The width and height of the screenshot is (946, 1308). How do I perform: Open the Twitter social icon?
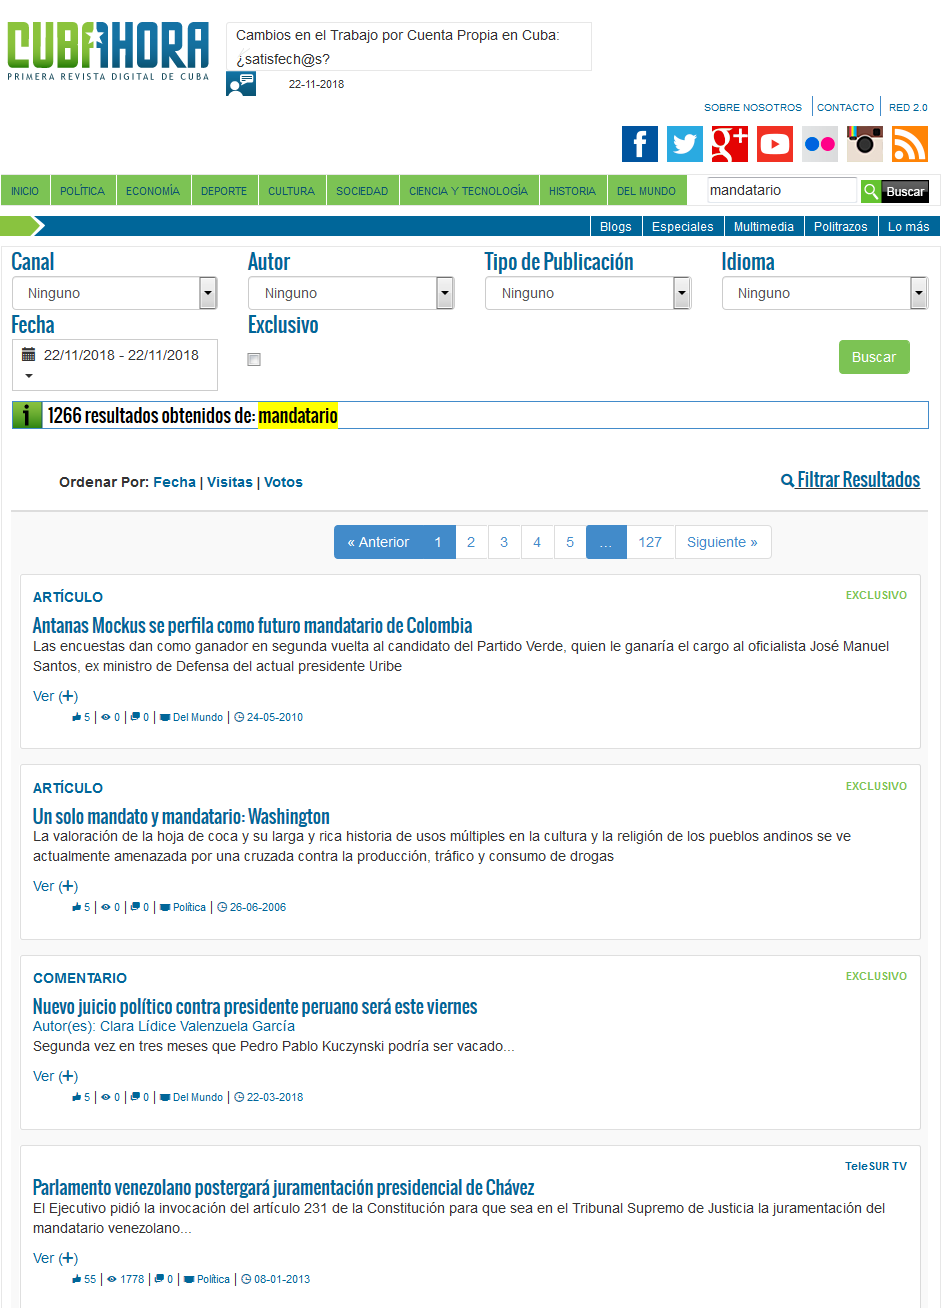(685, 144)
